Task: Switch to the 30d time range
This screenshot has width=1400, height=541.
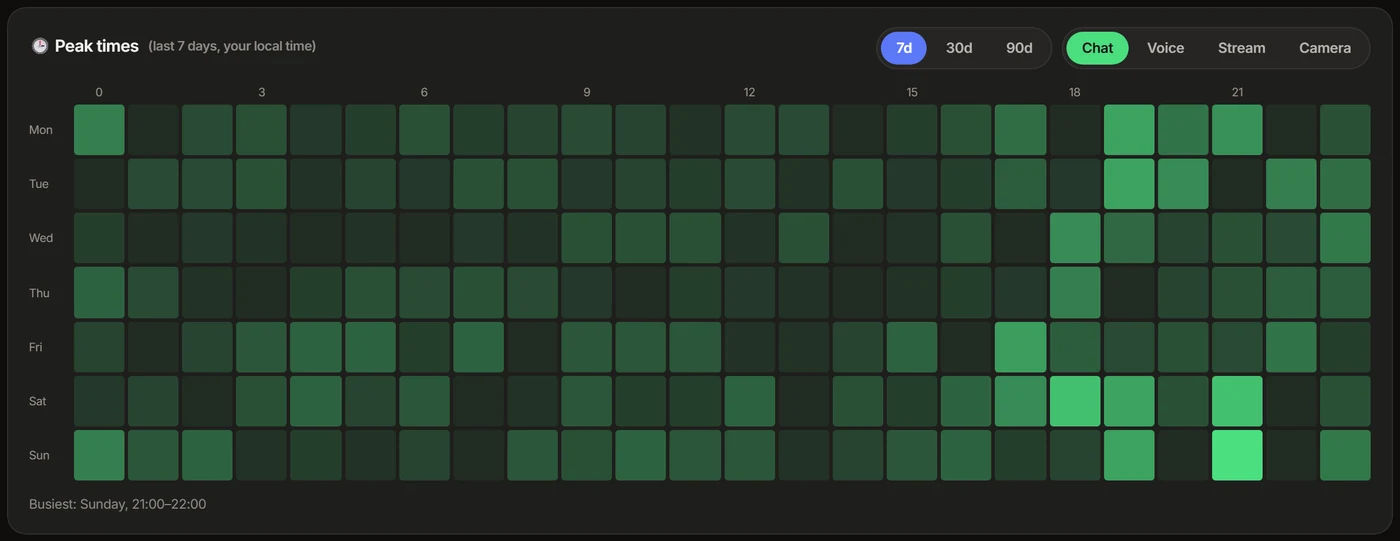Action: pyautogui.click(x=959, y=48)
